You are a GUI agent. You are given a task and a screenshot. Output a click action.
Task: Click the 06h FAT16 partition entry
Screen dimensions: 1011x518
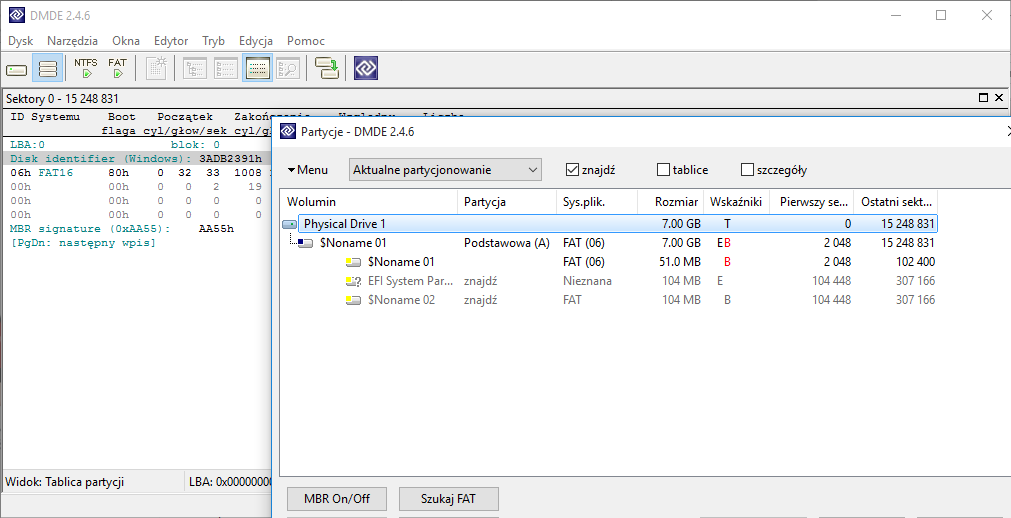tap(136, 173)
